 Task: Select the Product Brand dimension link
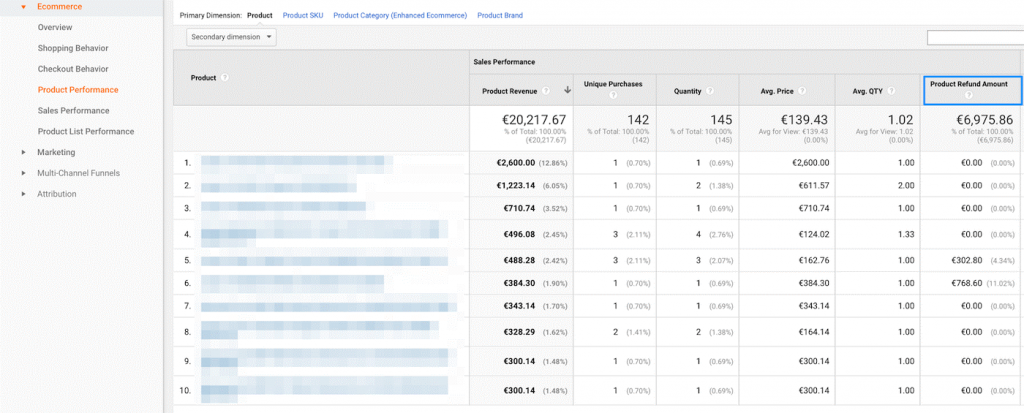pos(499,16)
